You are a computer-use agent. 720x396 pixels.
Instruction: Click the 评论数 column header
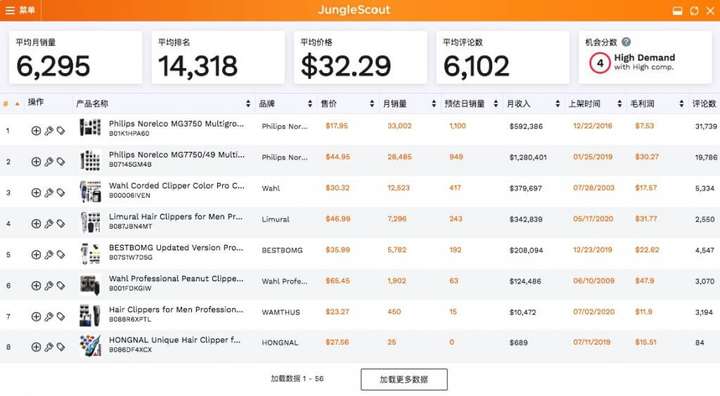coord(704,104)
